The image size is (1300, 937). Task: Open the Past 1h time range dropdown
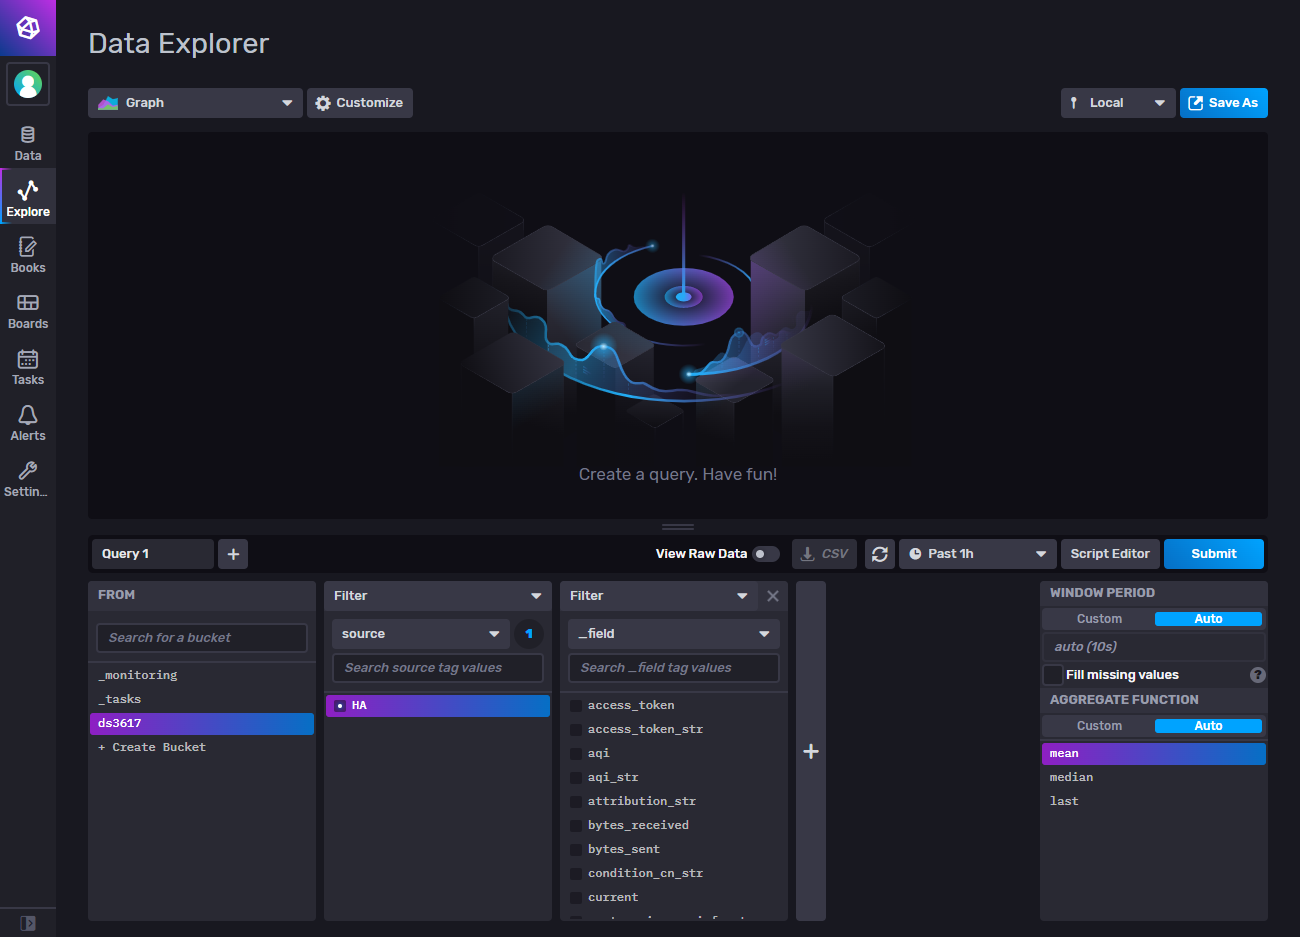click(x=978, y=554)
